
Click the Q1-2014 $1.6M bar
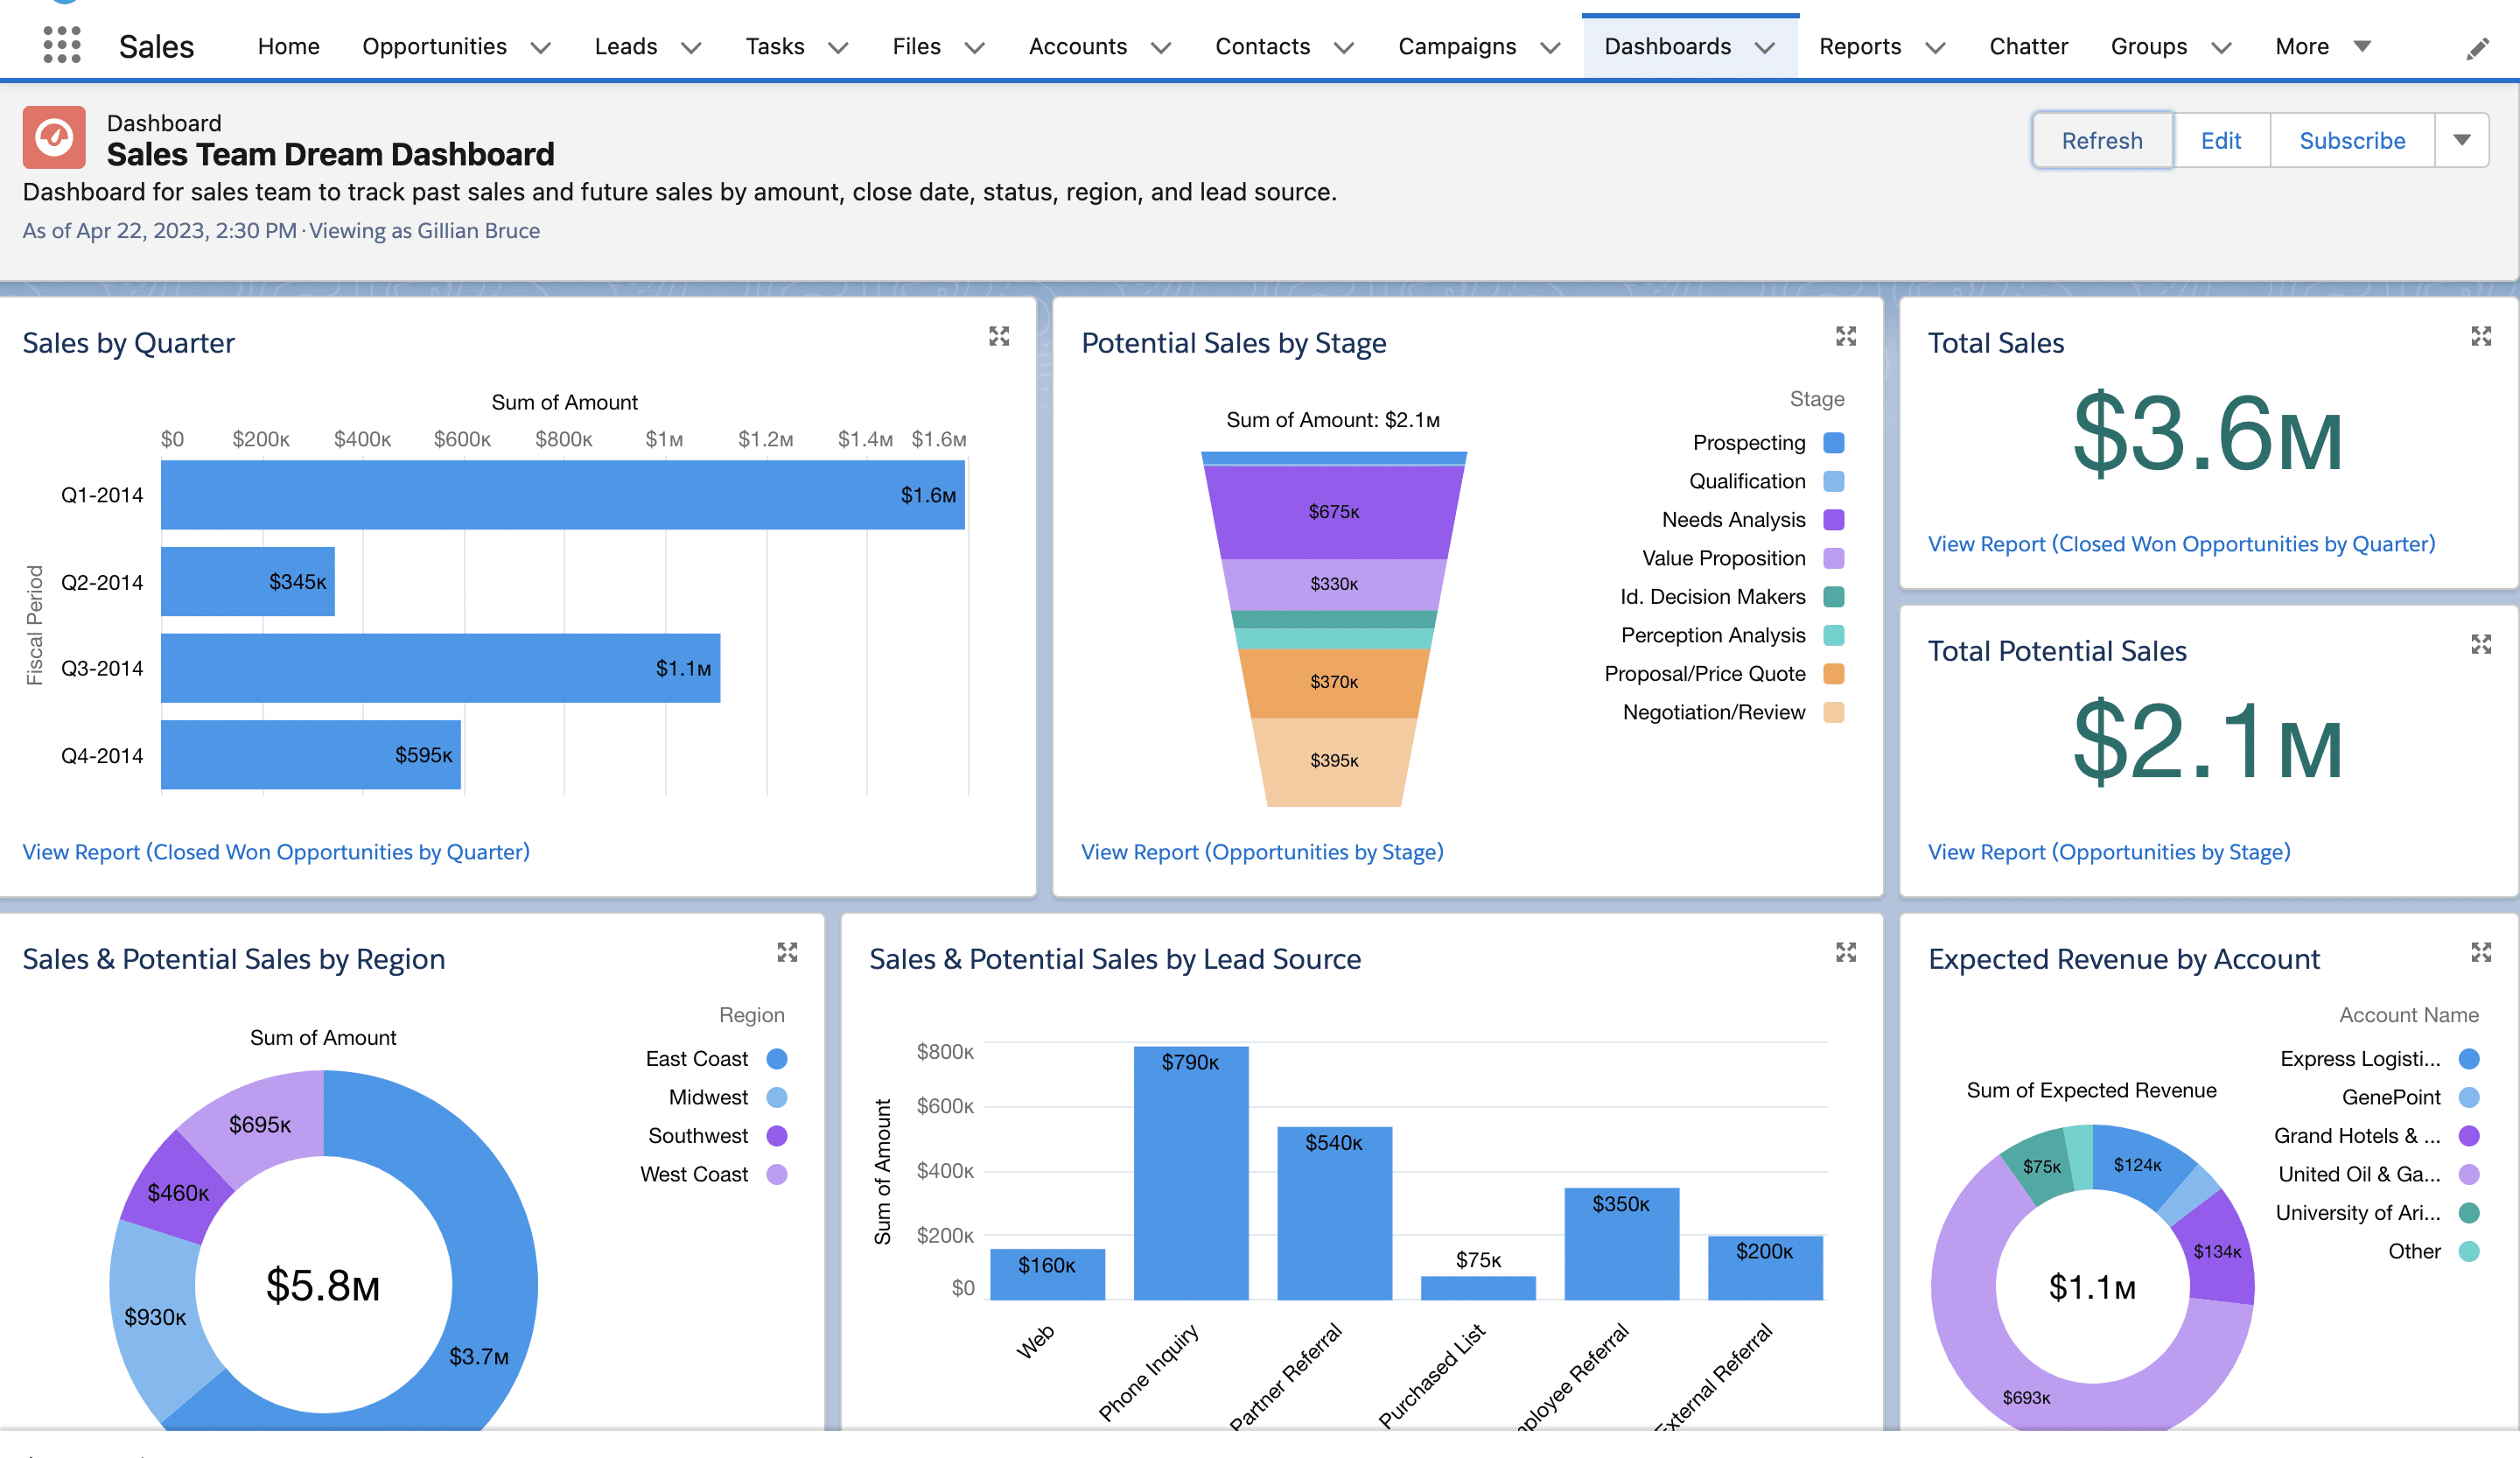(x=562, y=495)
